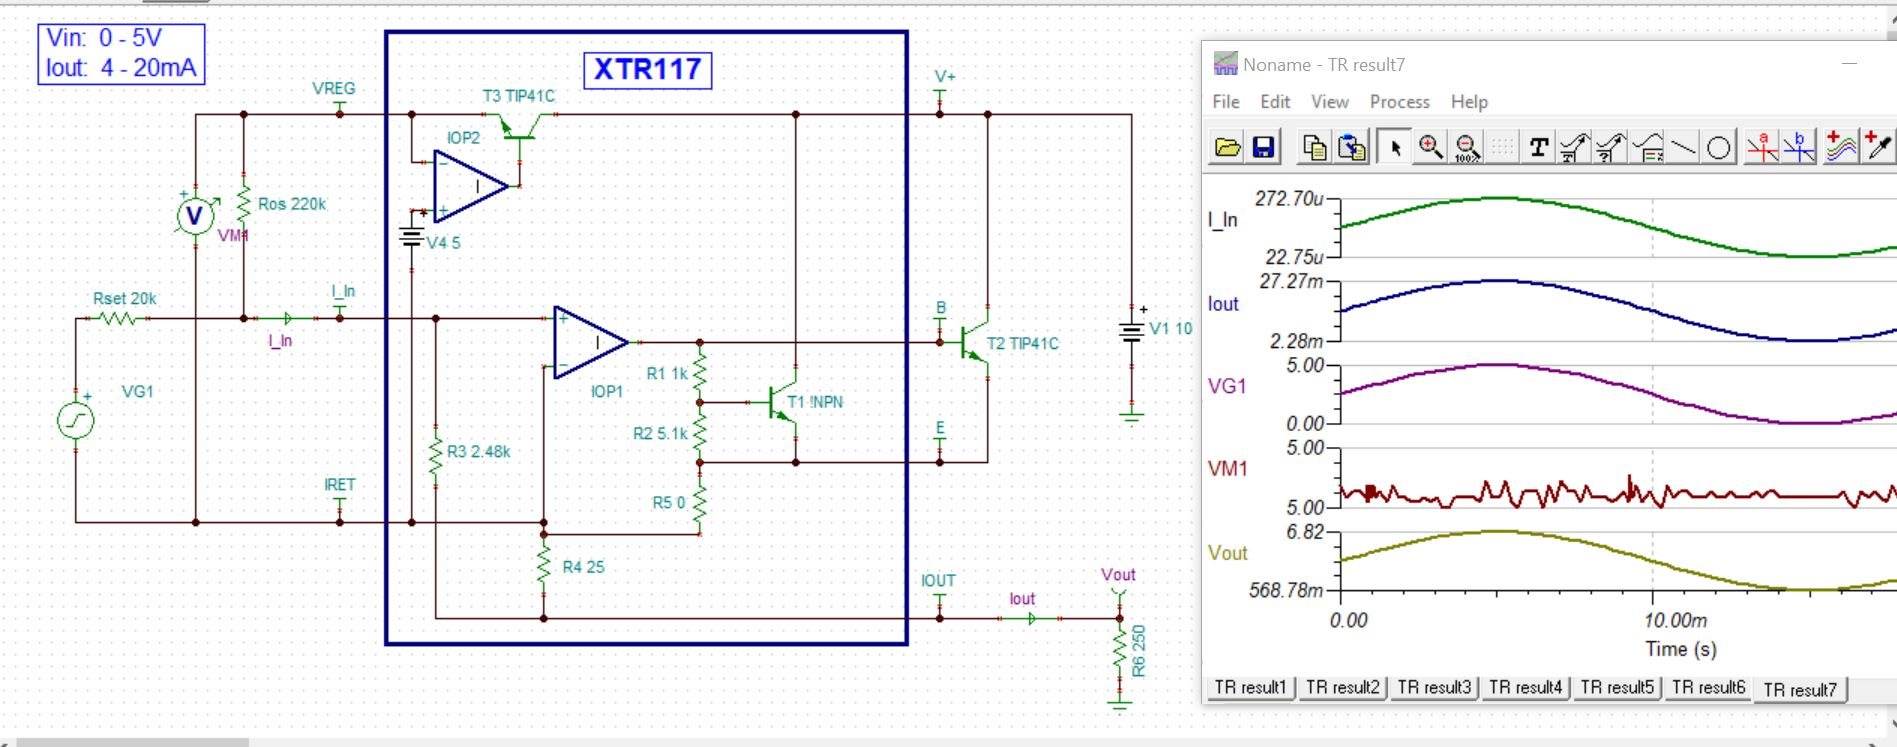Open the Edit menu

(x=1275, y=102)
